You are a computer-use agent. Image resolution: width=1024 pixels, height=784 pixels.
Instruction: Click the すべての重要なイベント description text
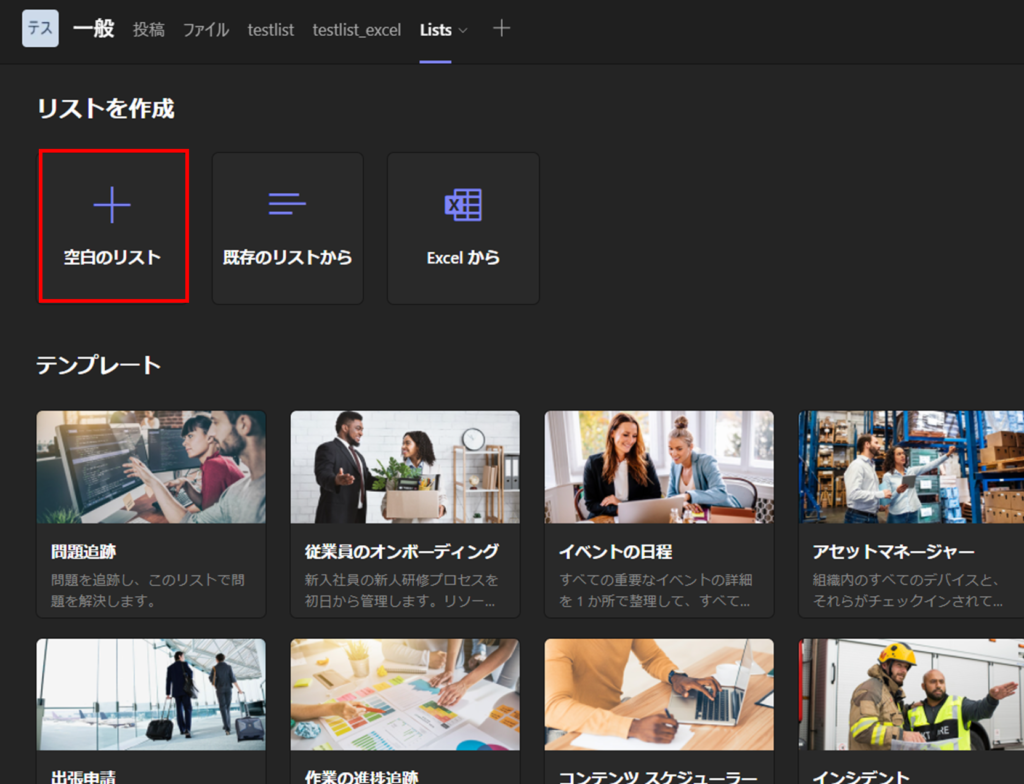tap(656, 590)
